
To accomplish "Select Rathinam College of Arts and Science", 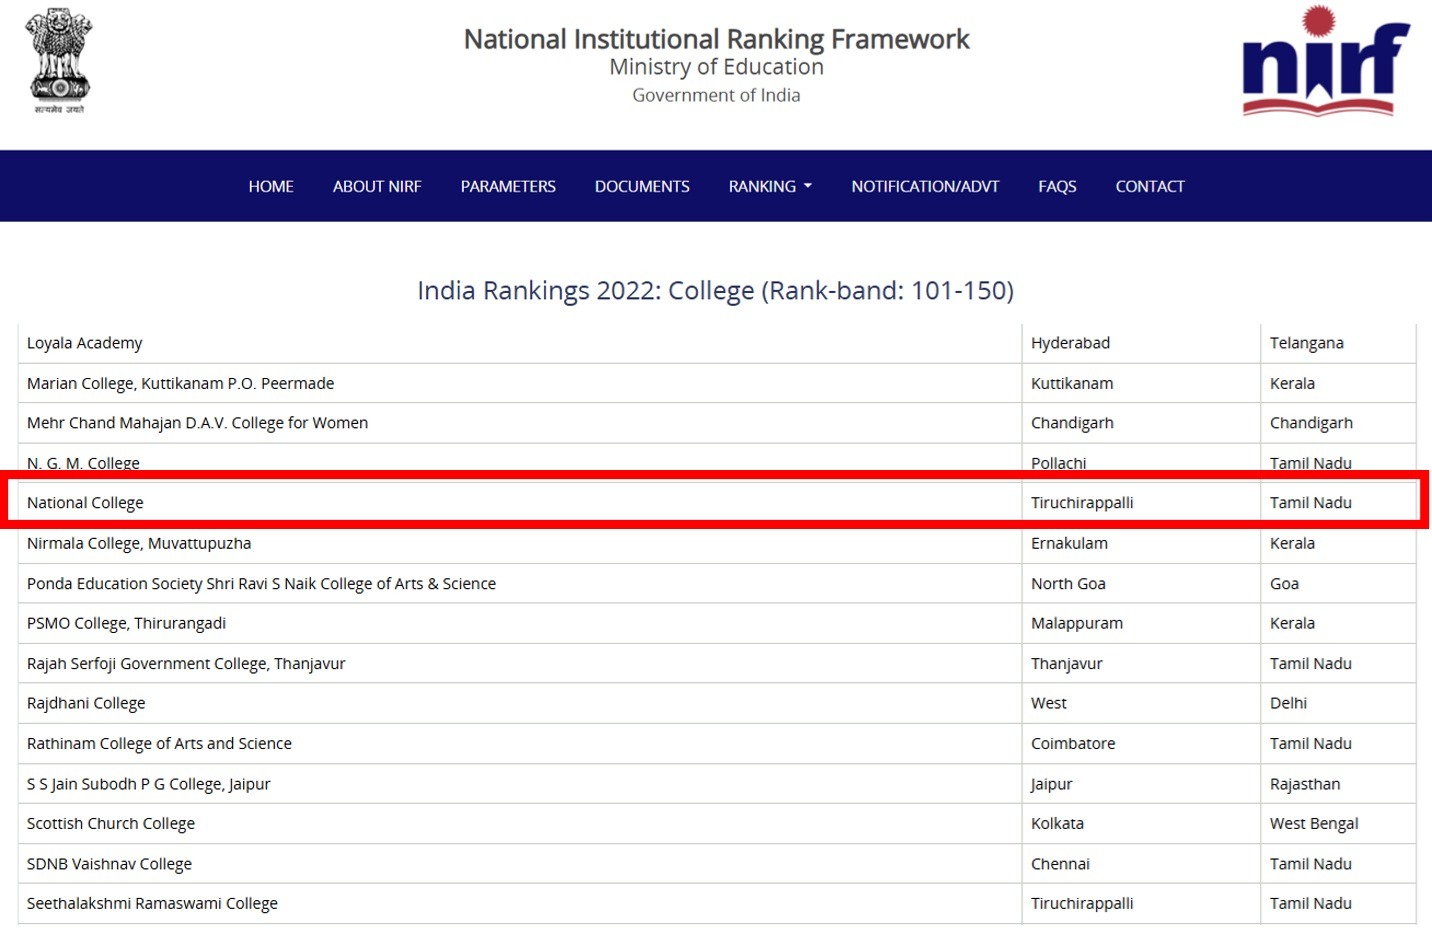I will [x=159, y=744].
